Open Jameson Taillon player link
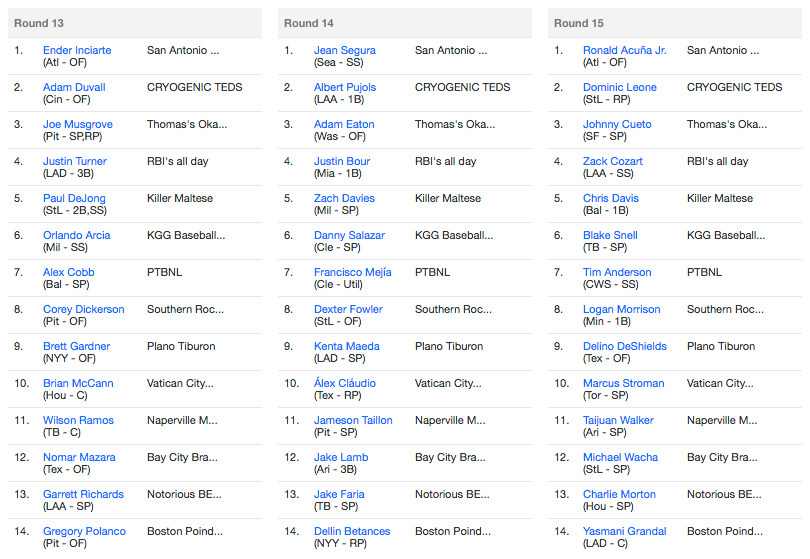Image resolution: width=810 pixels, height=559 pixels. tap(353, 421)
